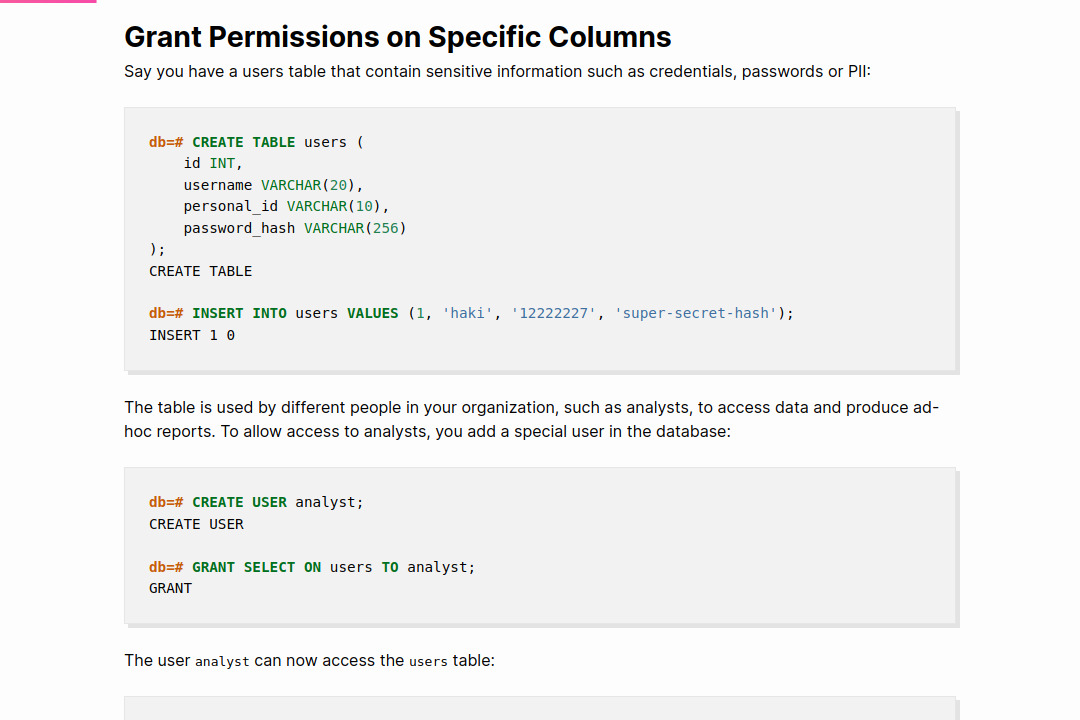The image size is (1080, 720).
Task: Click the GRANT SELECT ON users line
Action: pos(311,566)
